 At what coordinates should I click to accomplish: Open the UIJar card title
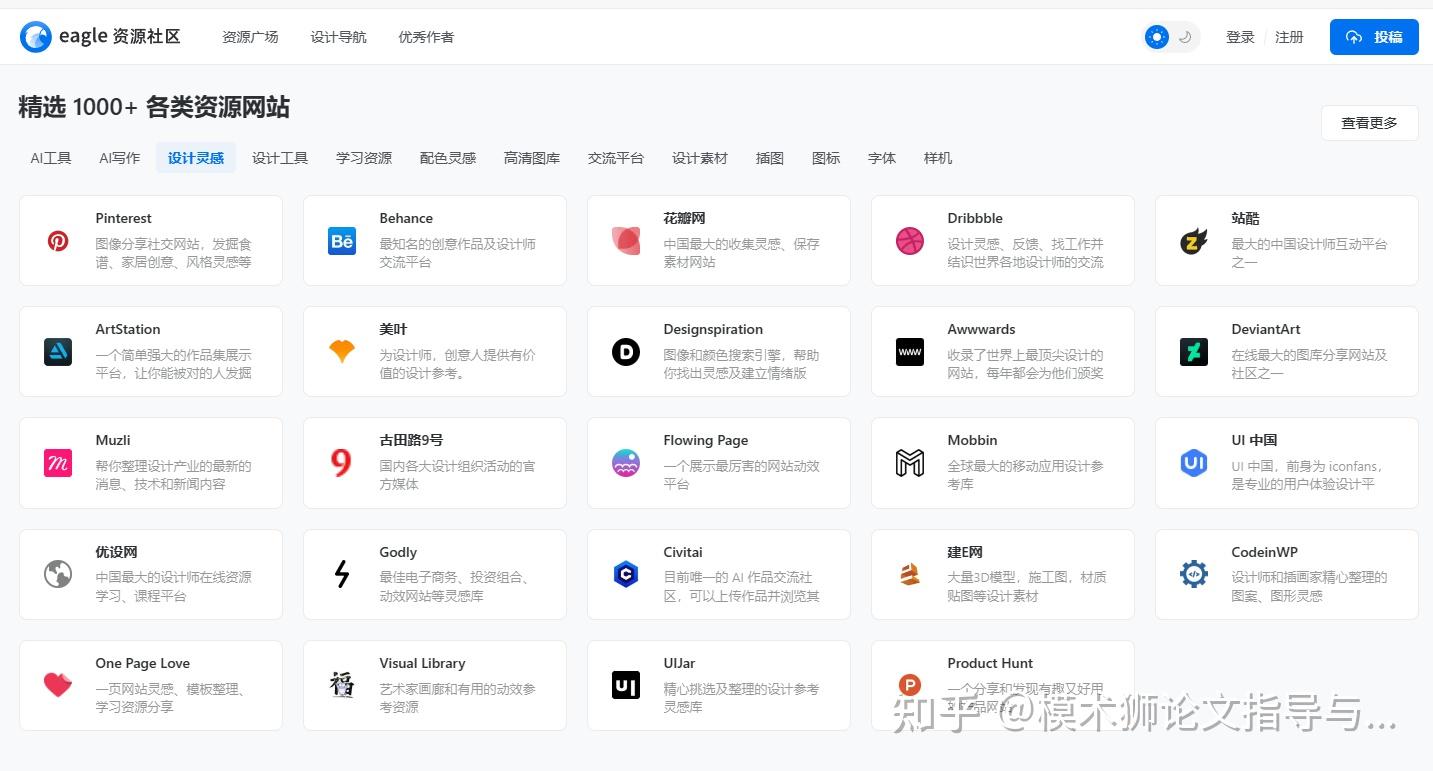pyautogui.click(x=680, y=663)
